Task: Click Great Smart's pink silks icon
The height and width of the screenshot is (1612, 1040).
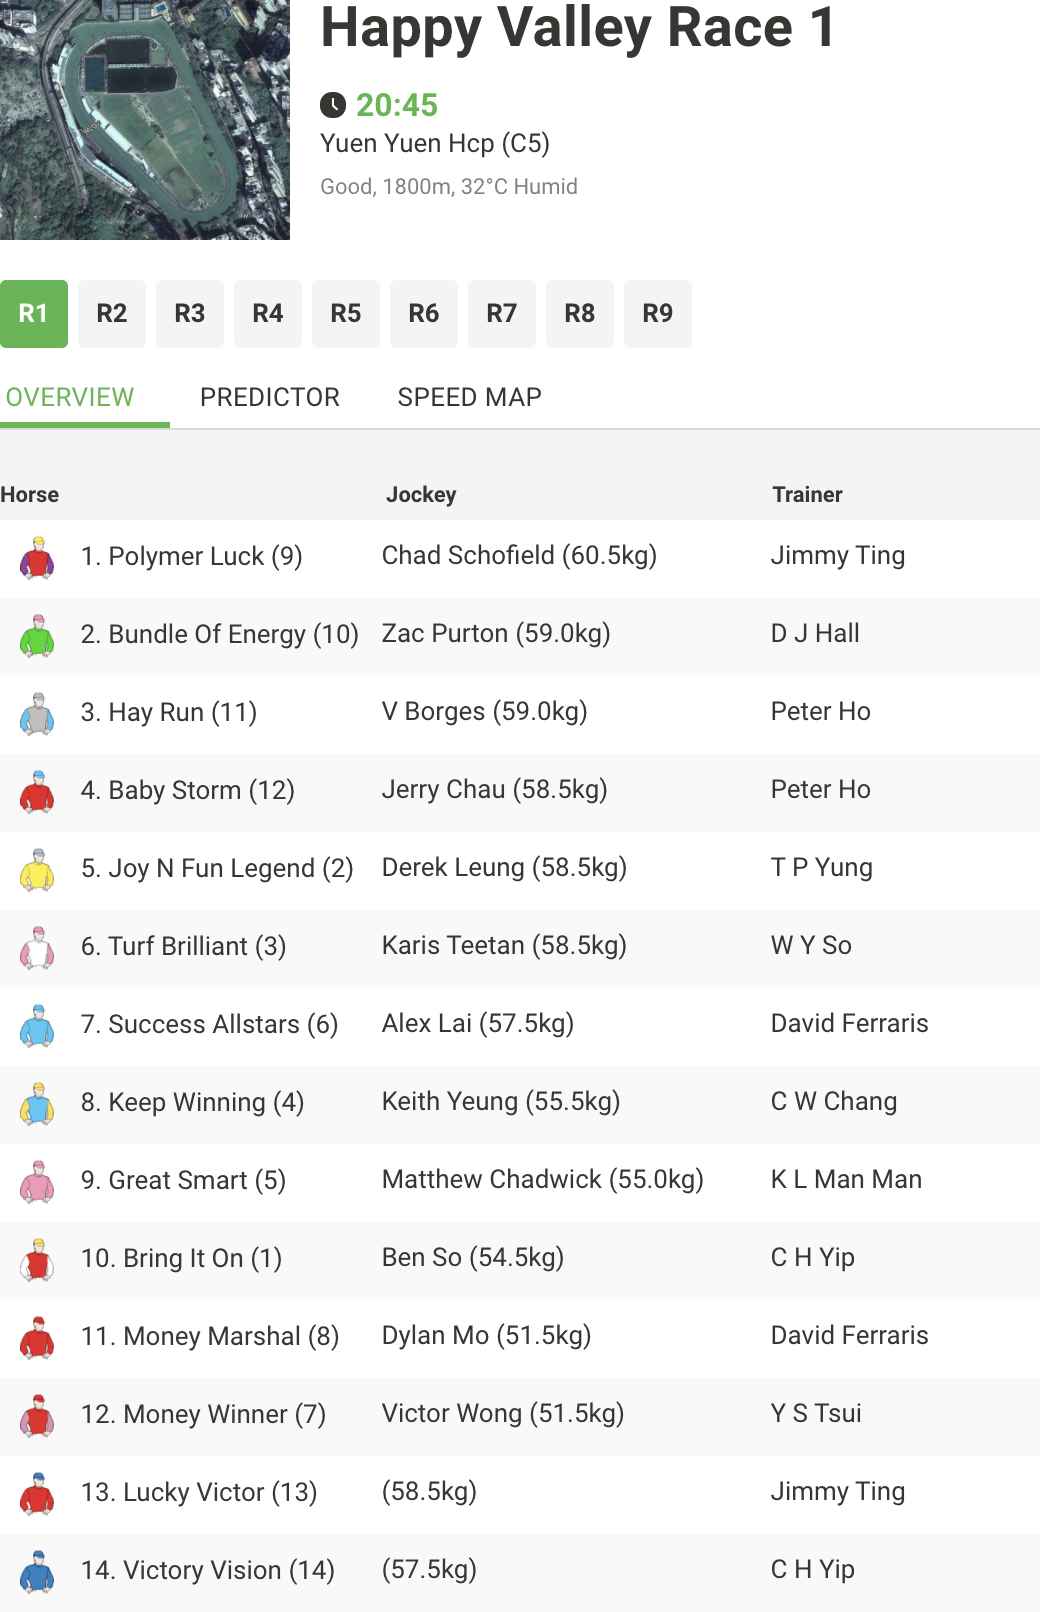Action: coord(37,1181)
